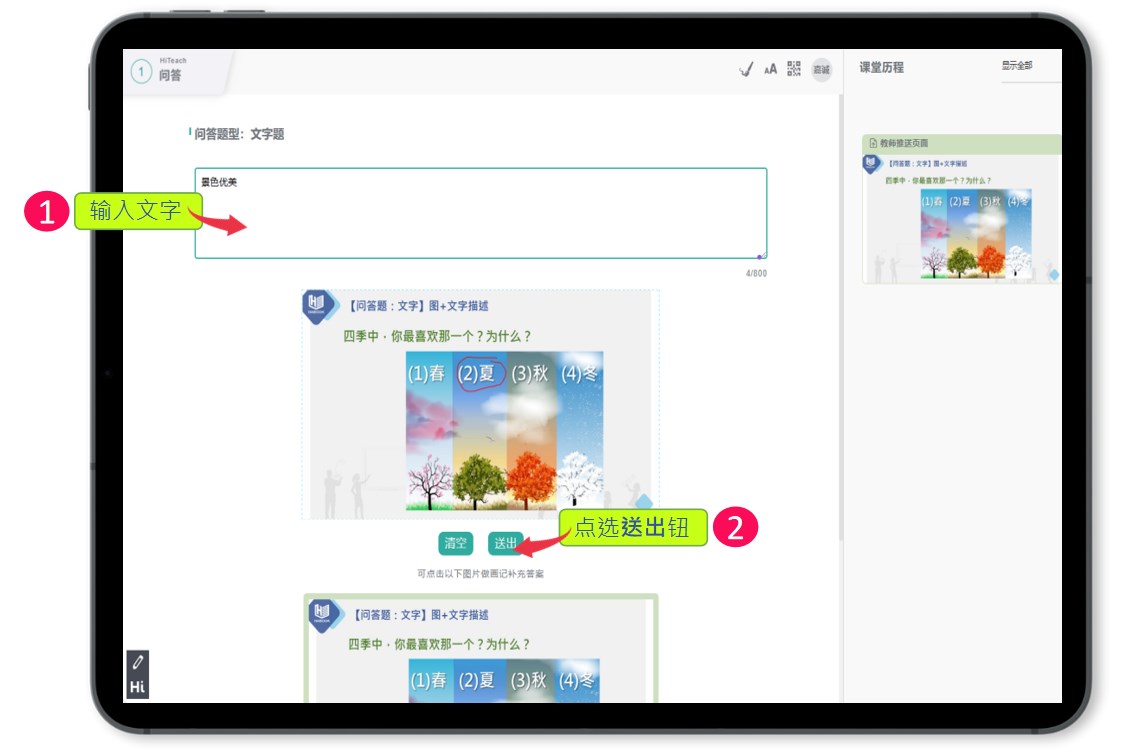
Task: Click the 课堂历程 panel heading
Action: (x=881, y=67)
